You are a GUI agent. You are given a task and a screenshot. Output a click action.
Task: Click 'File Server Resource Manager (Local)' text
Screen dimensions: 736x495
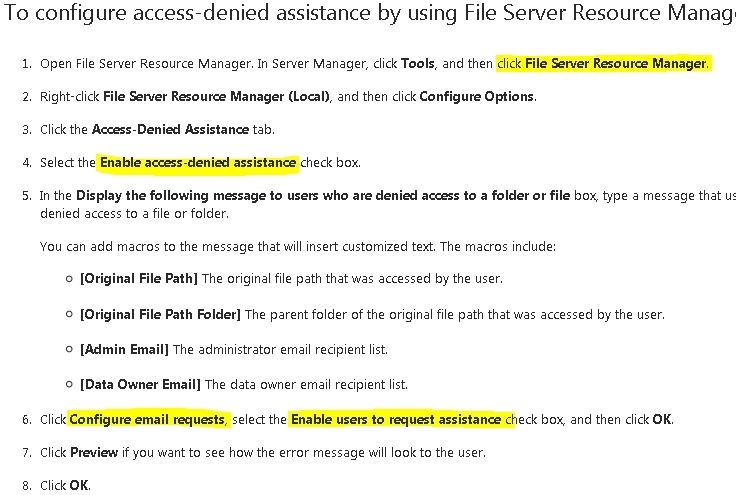[216, 97]
